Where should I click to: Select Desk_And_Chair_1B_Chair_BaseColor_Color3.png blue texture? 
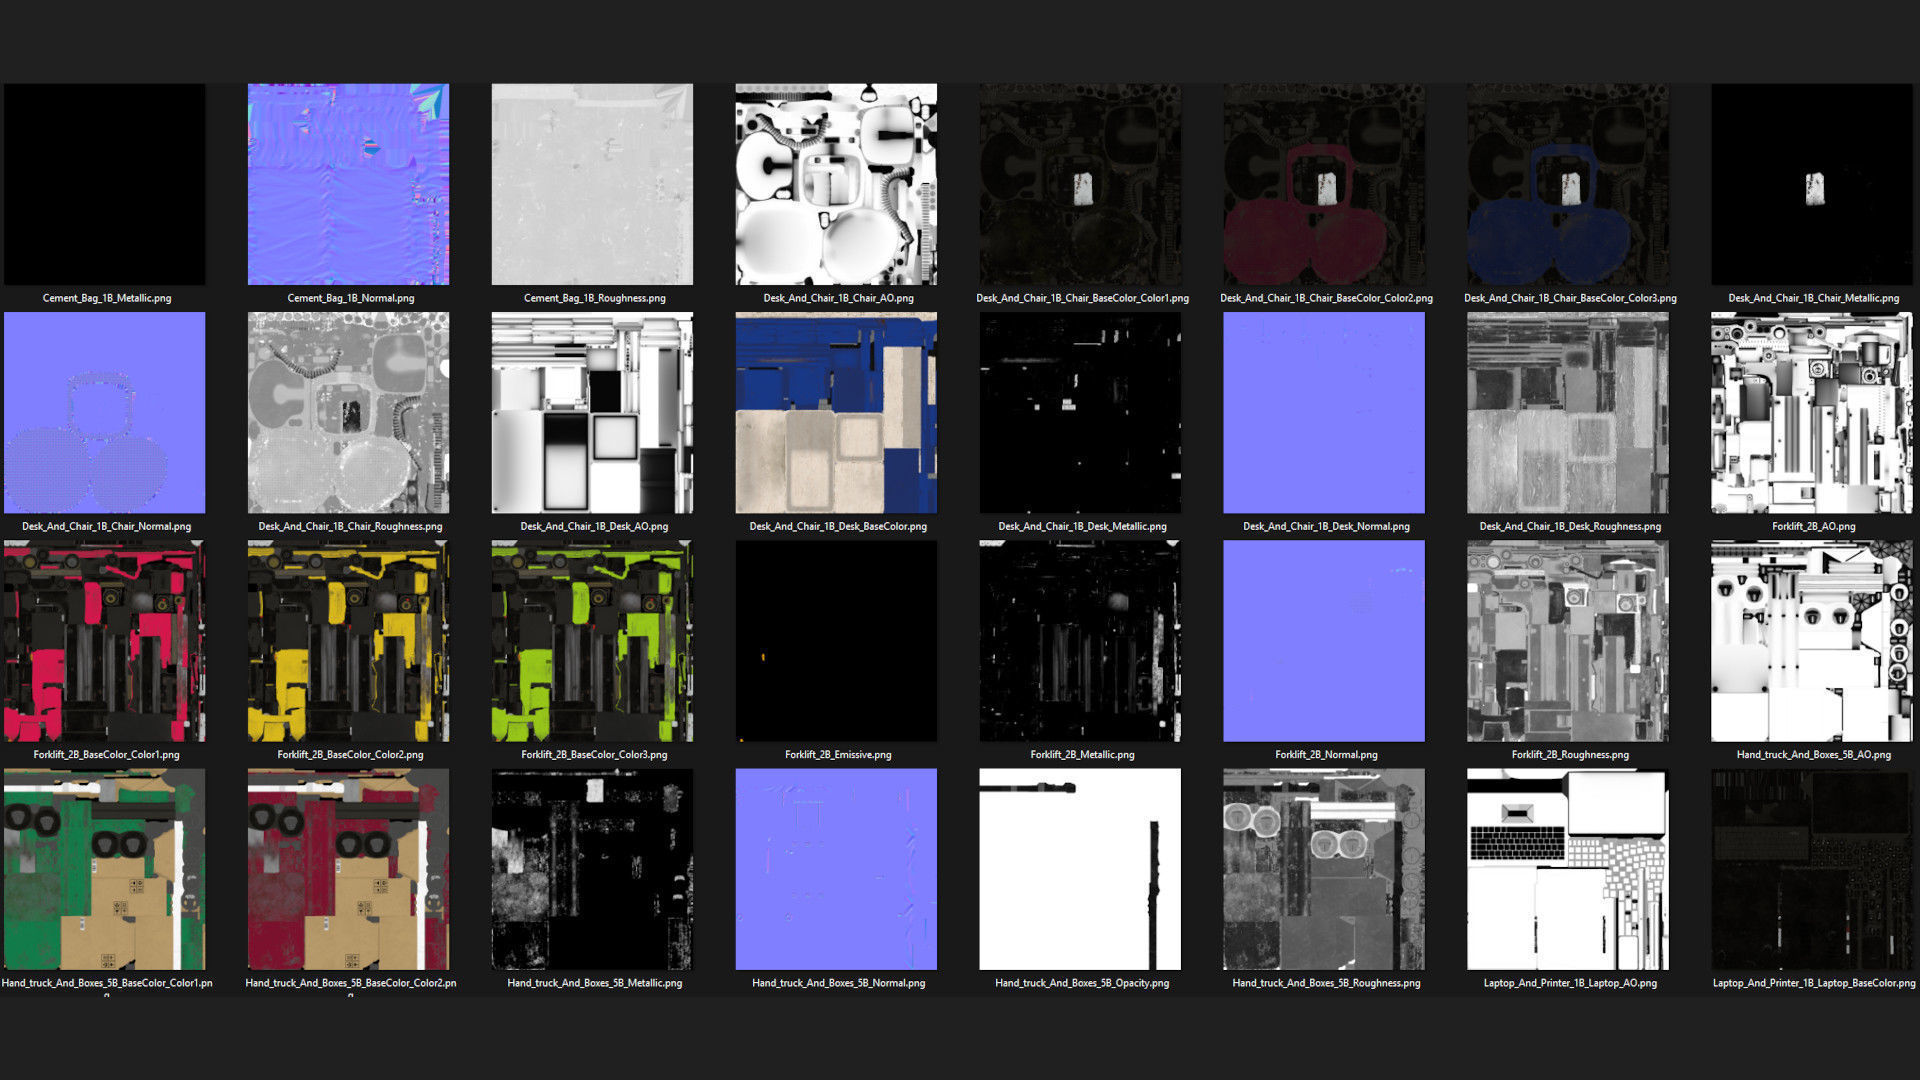pos(1568,184)
